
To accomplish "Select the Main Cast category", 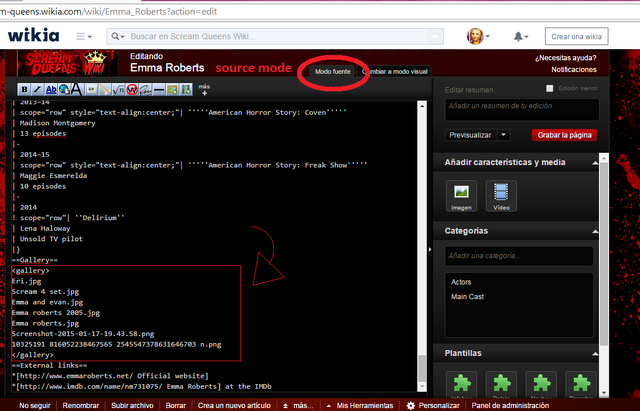I will pyautogui.click(x=467, y=297).
